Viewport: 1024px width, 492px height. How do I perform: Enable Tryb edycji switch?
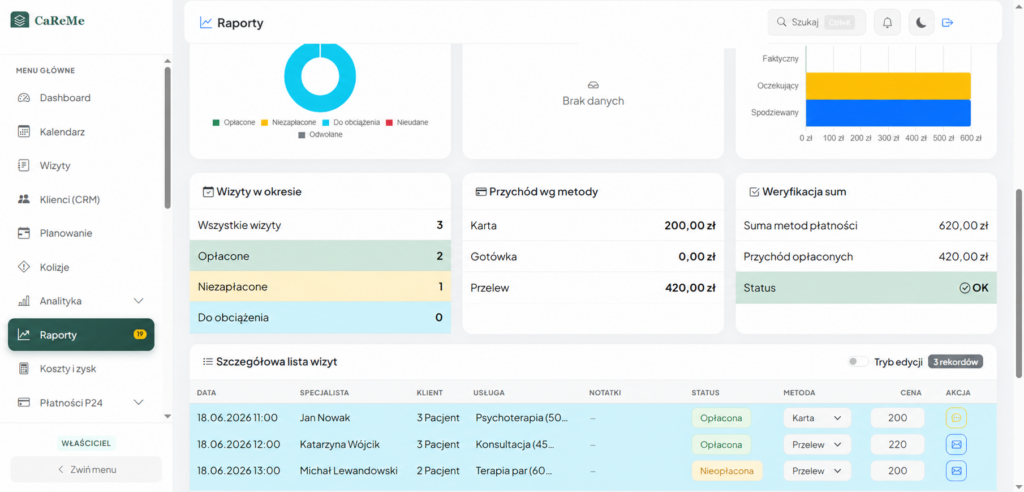pos(858,362)
